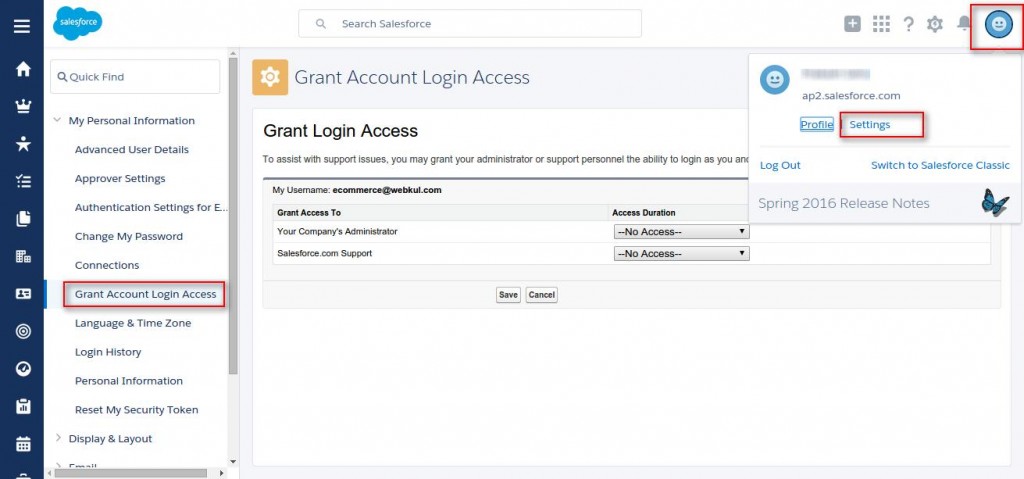Open Authentication Settings for External Systems

pos(152,207)
